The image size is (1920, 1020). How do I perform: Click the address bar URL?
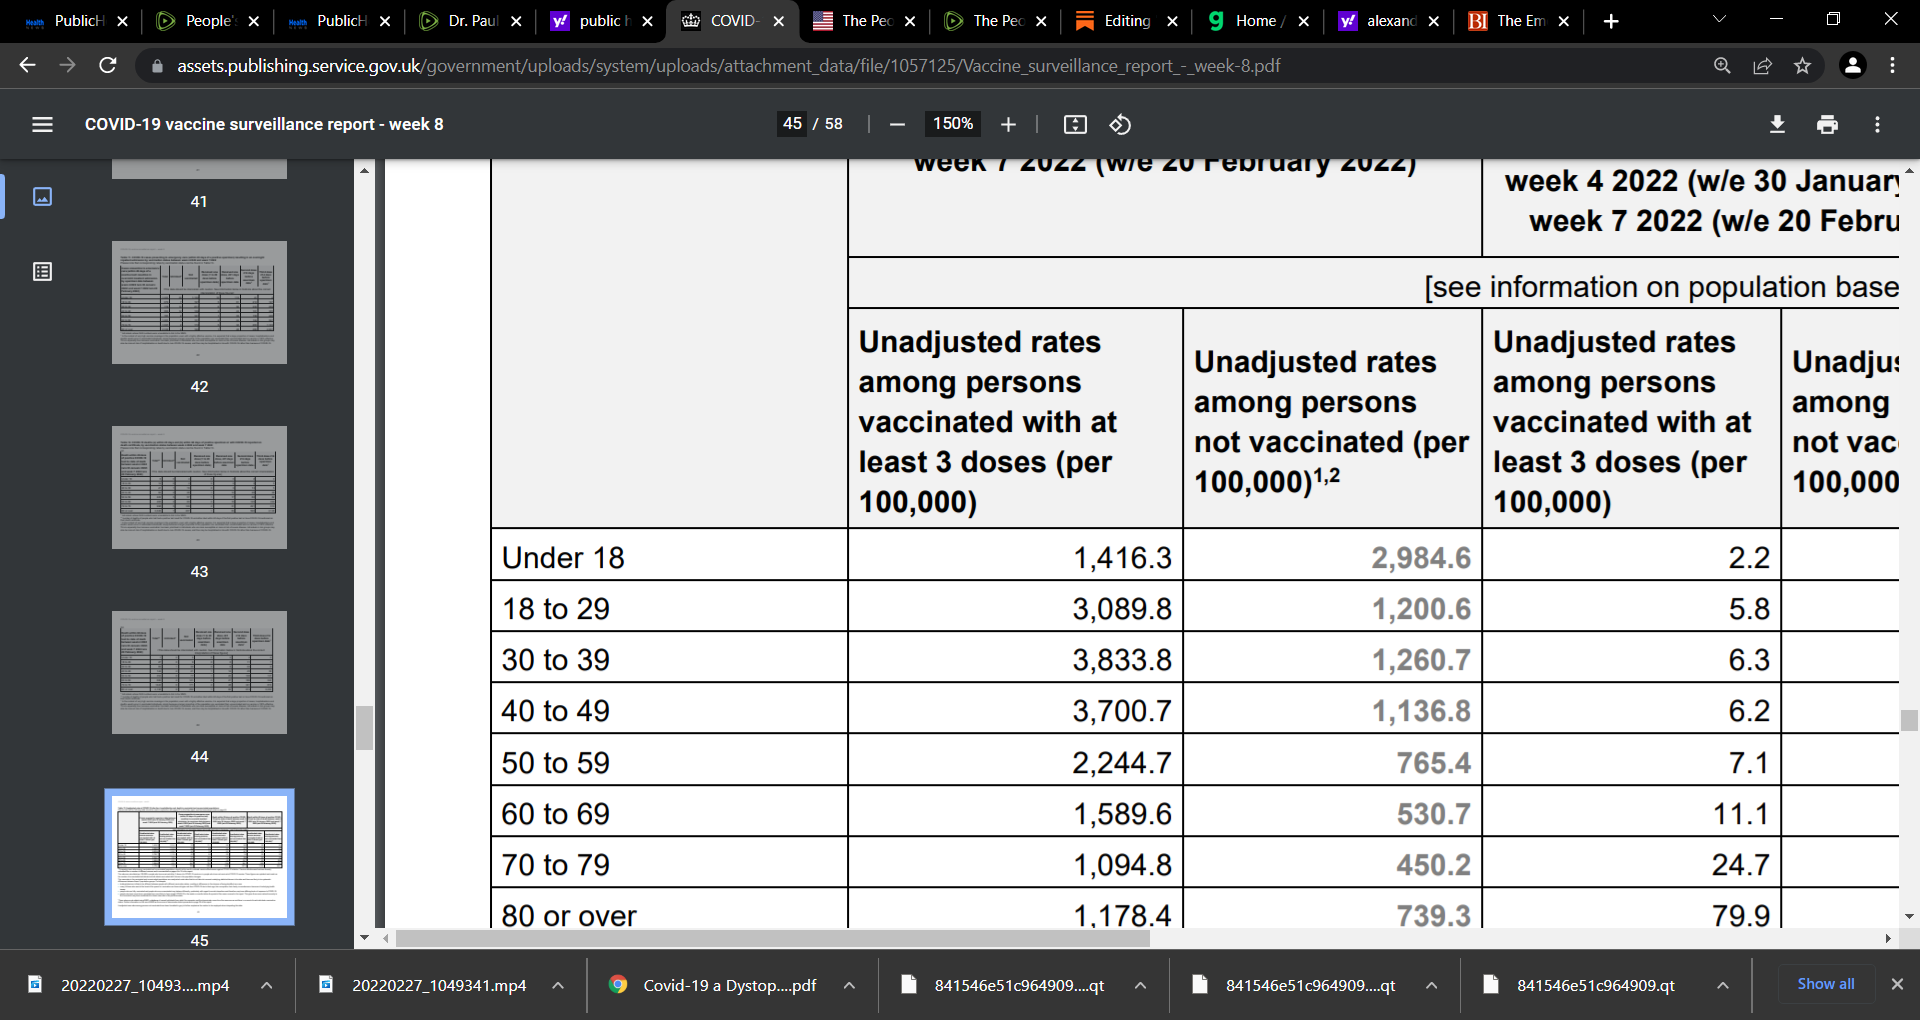click(728, 66)
